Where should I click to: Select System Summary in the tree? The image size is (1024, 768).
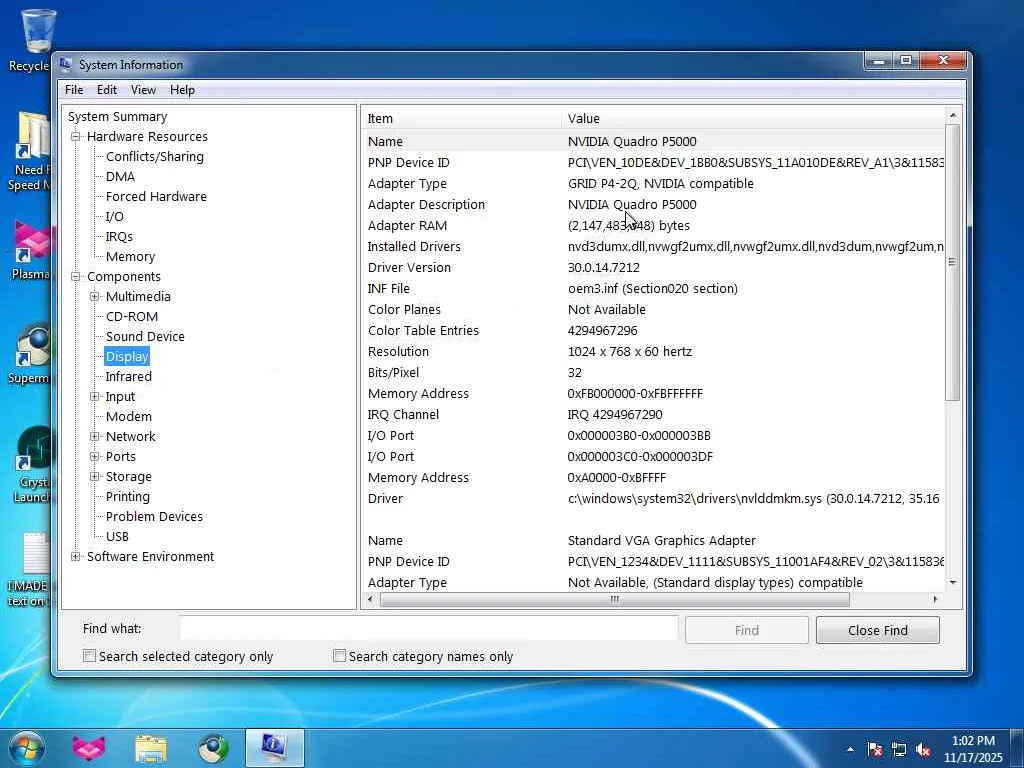tap(118, 116)
